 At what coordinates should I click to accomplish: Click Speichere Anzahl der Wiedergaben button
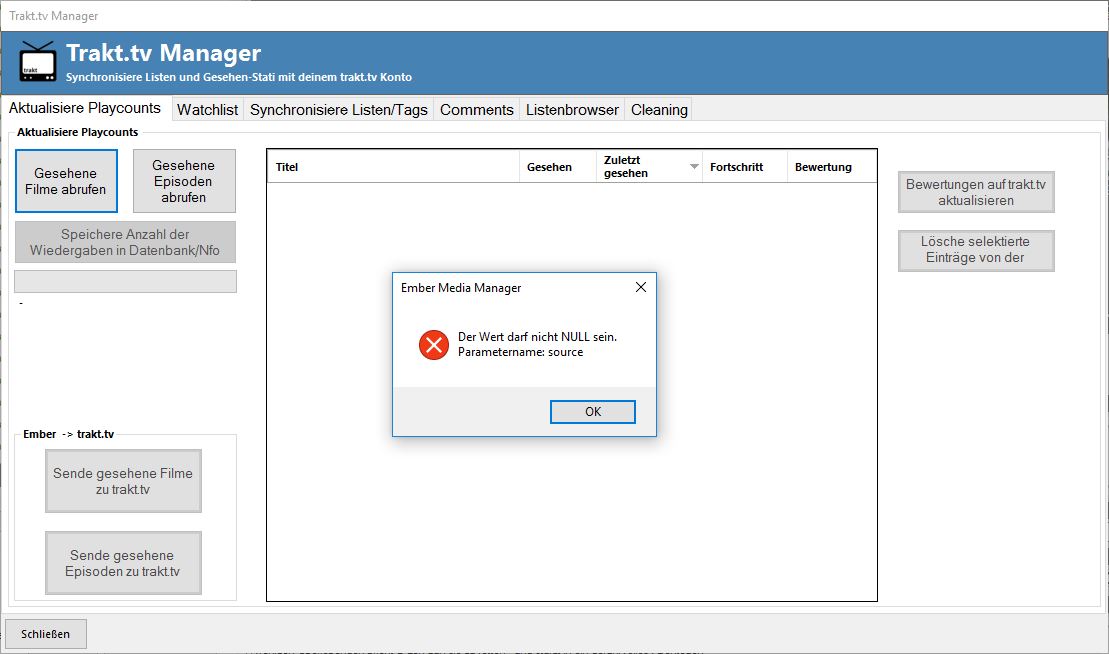[125, 242]
